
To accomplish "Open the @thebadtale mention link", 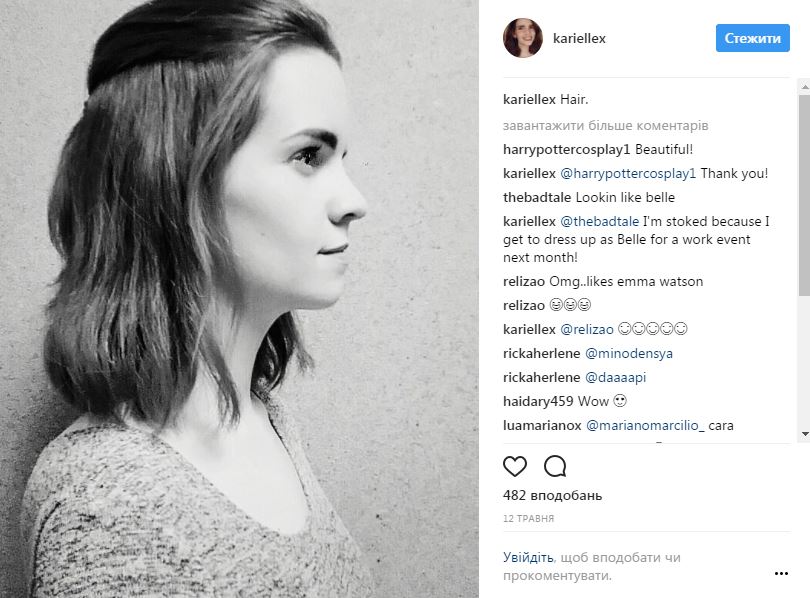I will point(599,222).
